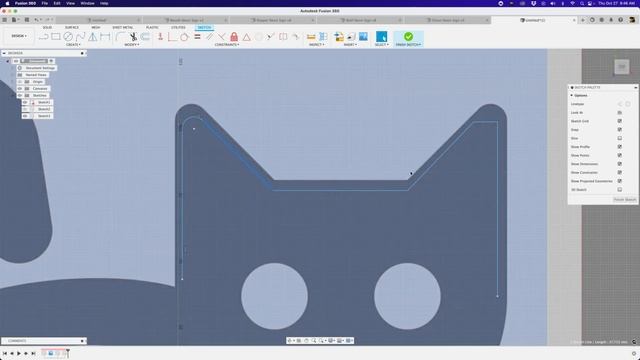Open the Window menu in the menu bar
Screen dimensions: 640x360
click(87, 3)
